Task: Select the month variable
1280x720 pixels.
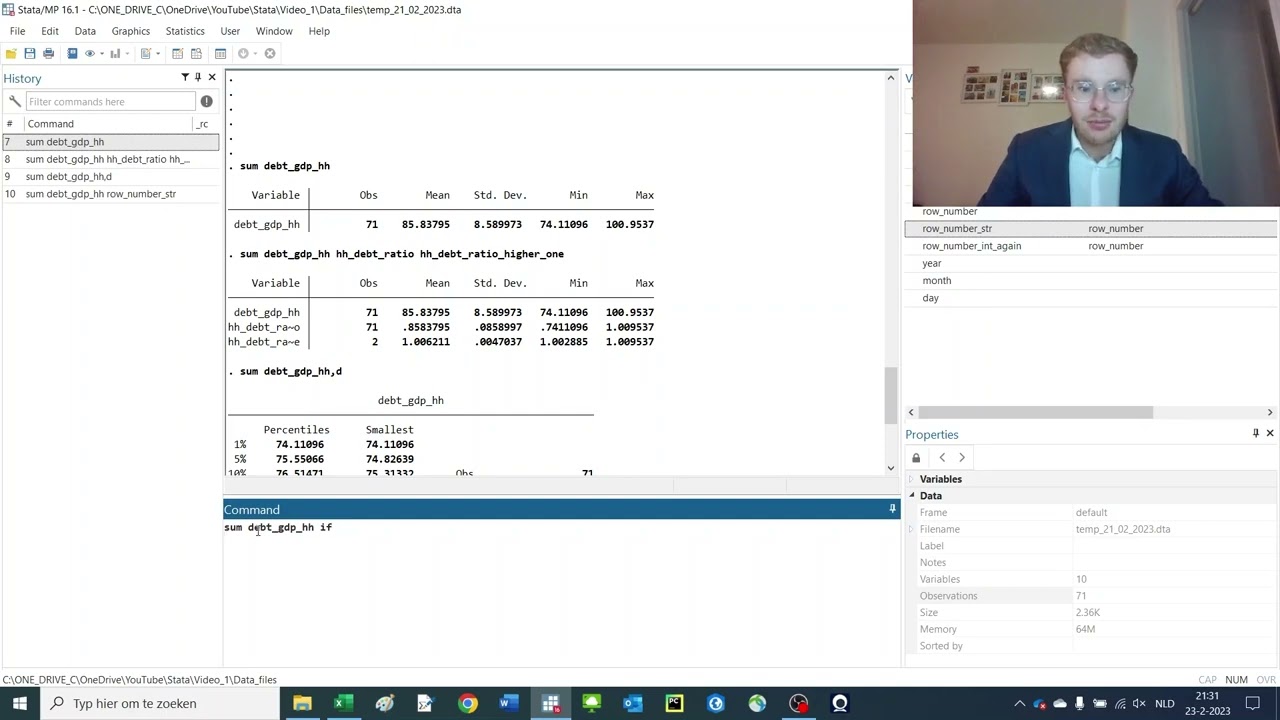Action: [x=936, y=281]
